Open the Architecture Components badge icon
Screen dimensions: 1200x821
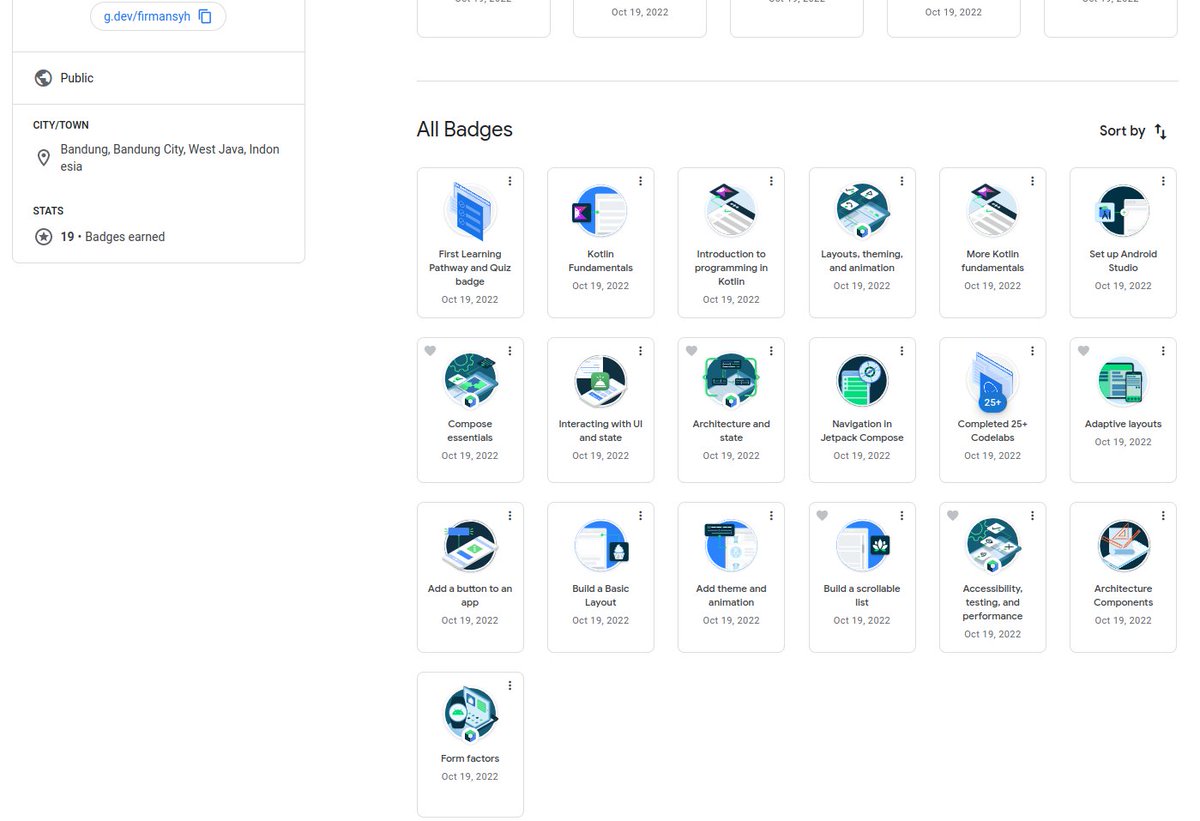point(1123,546)
